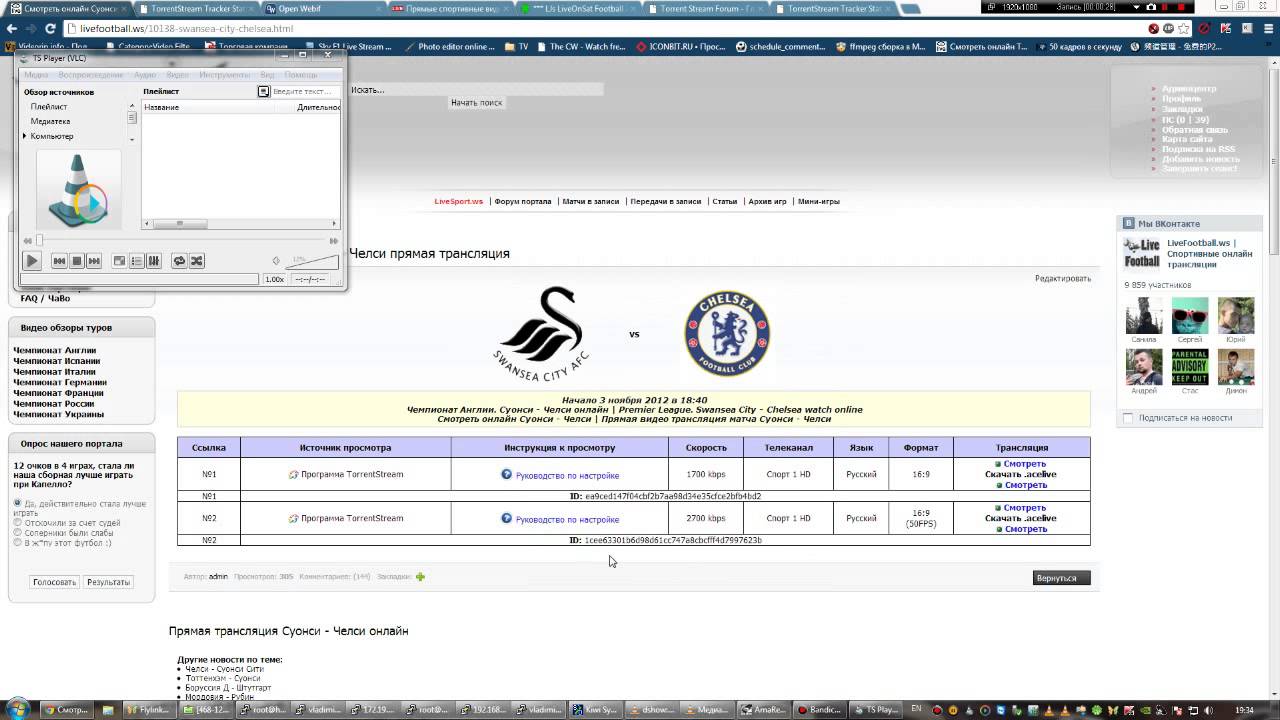
Task: Bookmark page with the star icon
Action: click(1184, 29)
